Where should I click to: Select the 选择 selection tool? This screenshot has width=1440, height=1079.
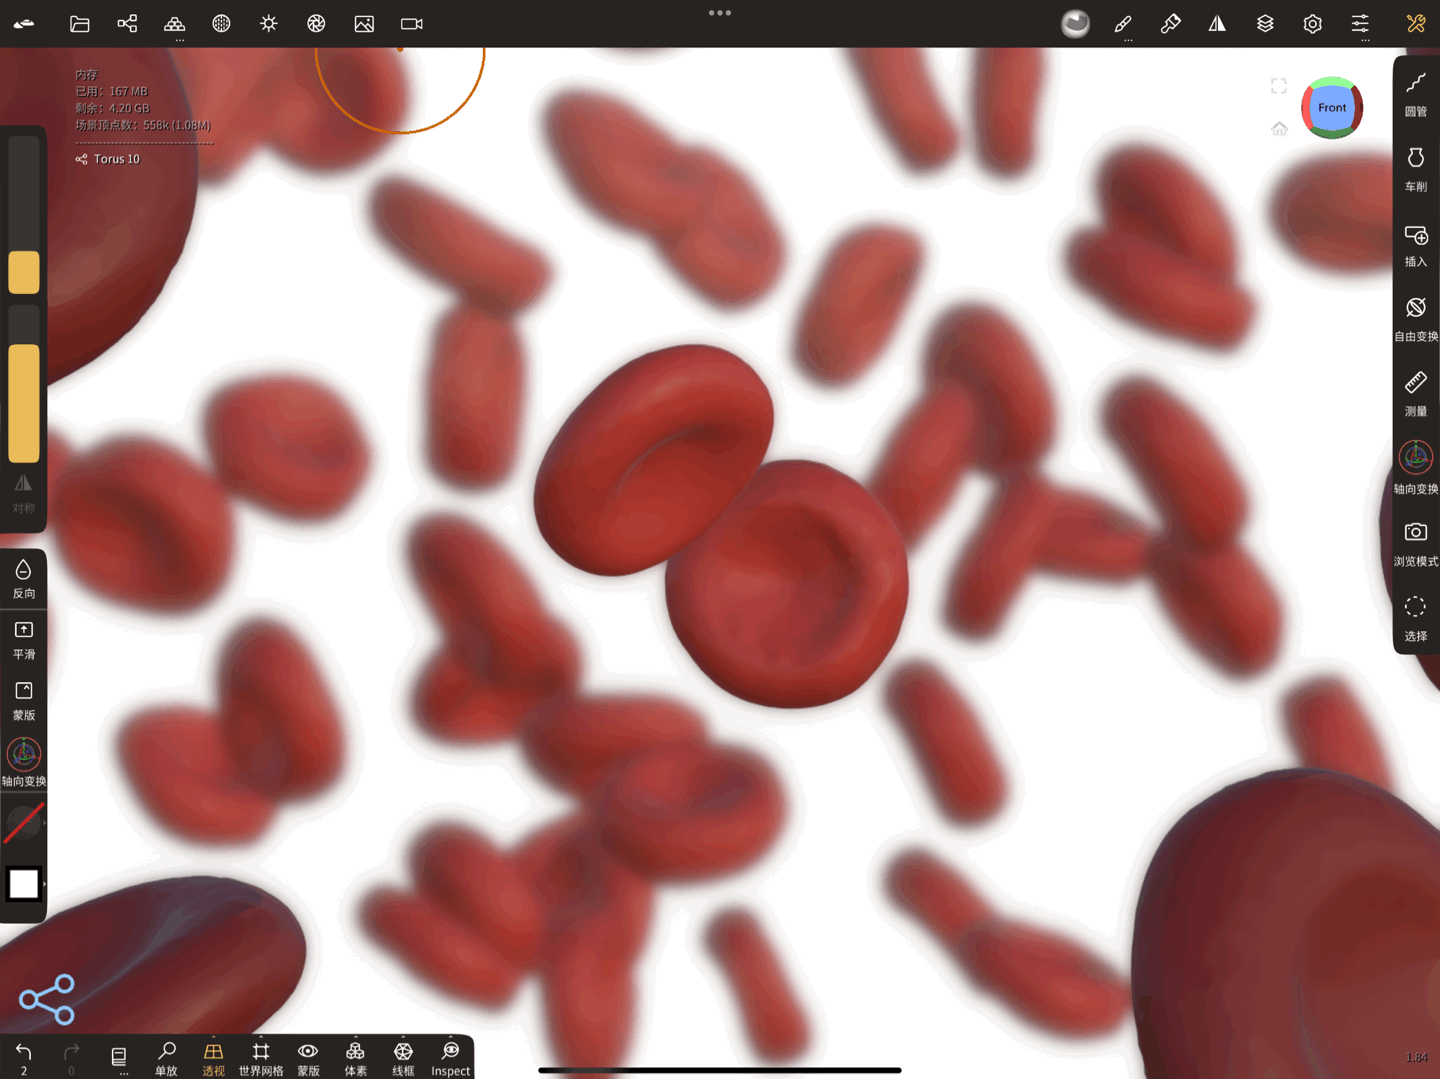tap(1416, 618)
